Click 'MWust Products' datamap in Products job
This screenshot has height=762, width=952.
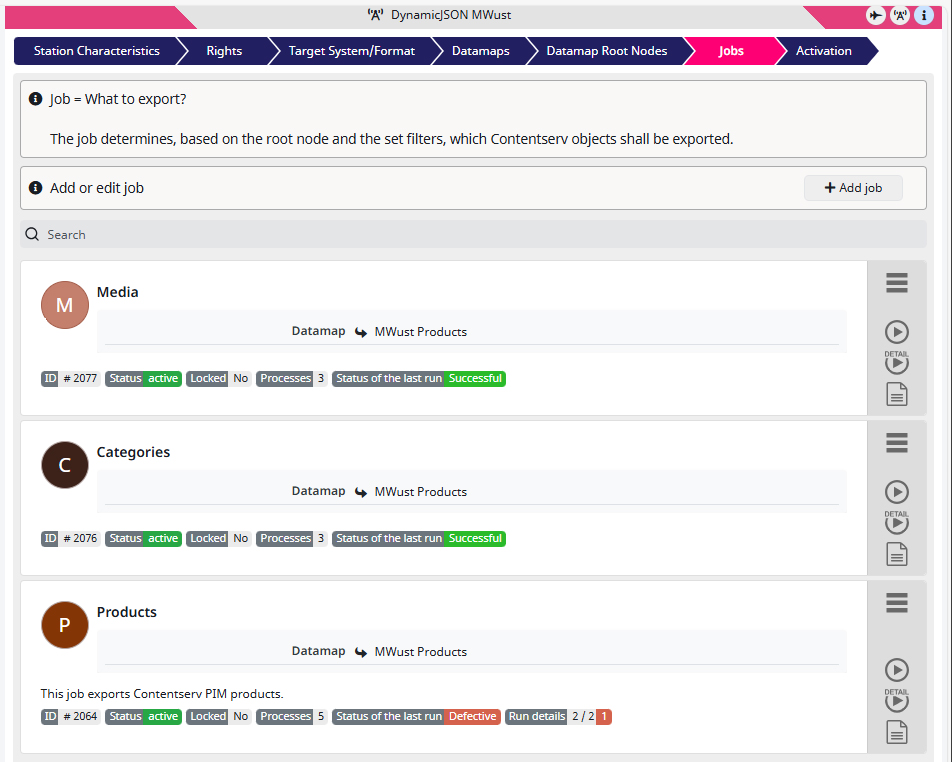pyautogui.click(x=421, y=652)
